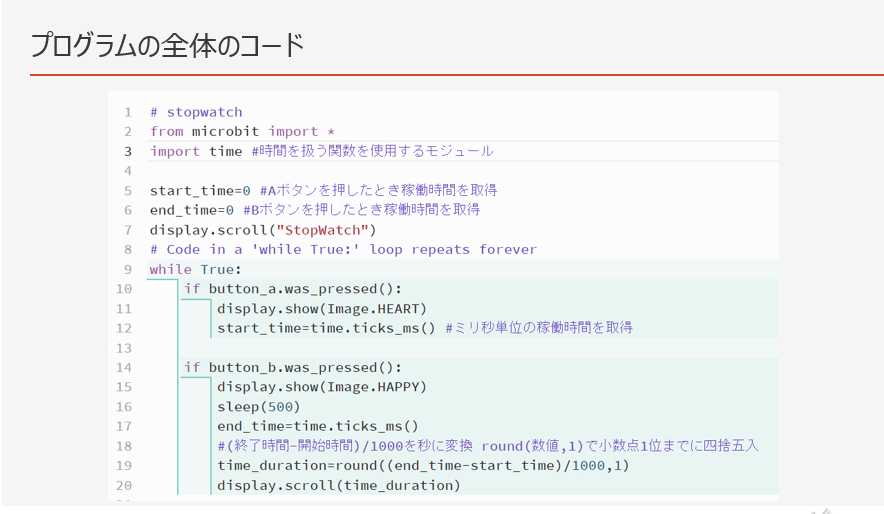The height and width of the screenshot is (514, 884).
Task: Click the comment #Aボタンを押したとき稼働時間を取得
Action: point(378,190)
